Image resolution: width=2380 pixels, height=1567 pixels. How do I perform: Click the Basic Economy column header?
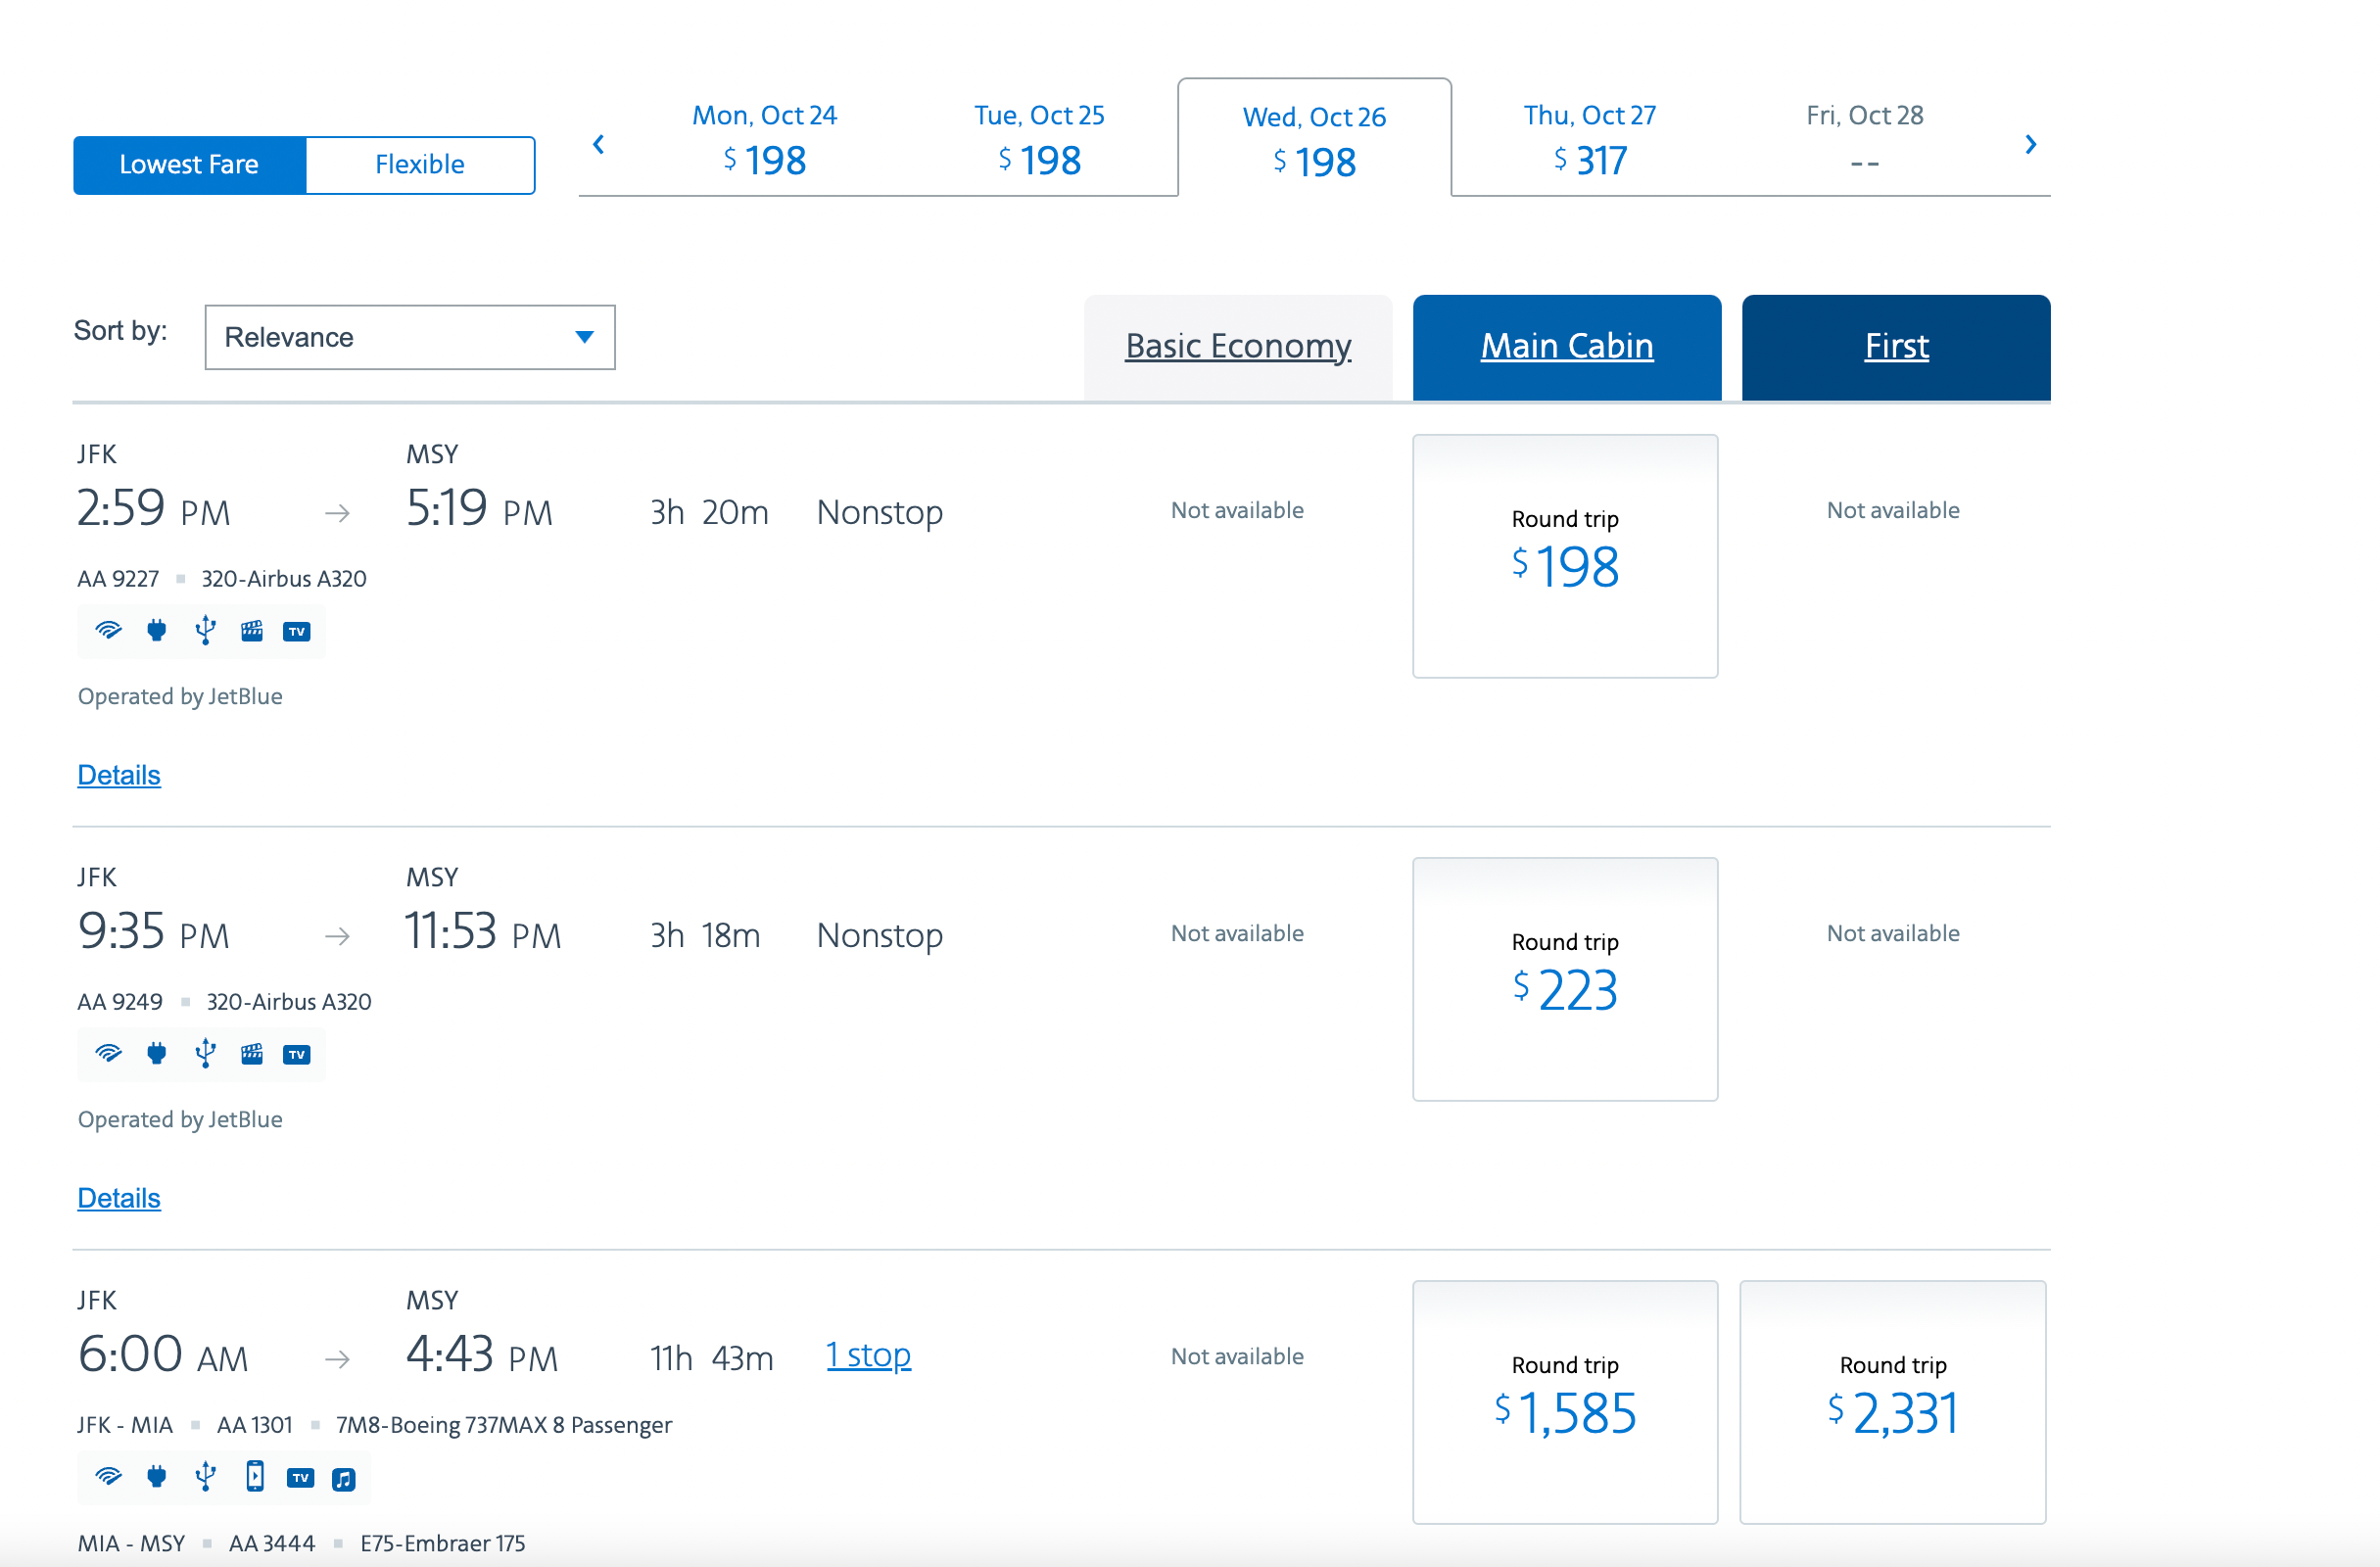coord(1237,346)
